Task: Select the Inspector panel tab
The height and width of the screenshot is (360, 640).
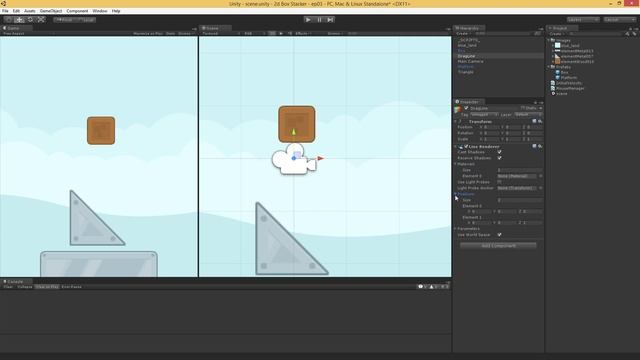Action: (469, 102)
